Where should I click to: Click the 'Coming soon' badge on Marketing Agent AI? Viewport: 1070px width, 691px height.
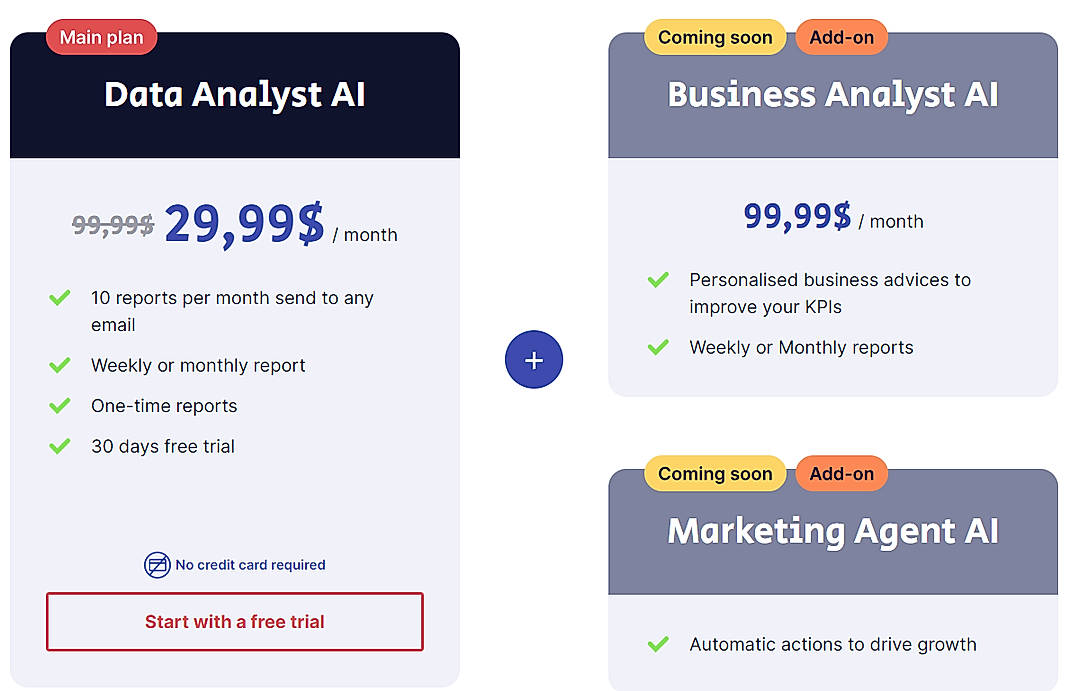pos(714,473)
